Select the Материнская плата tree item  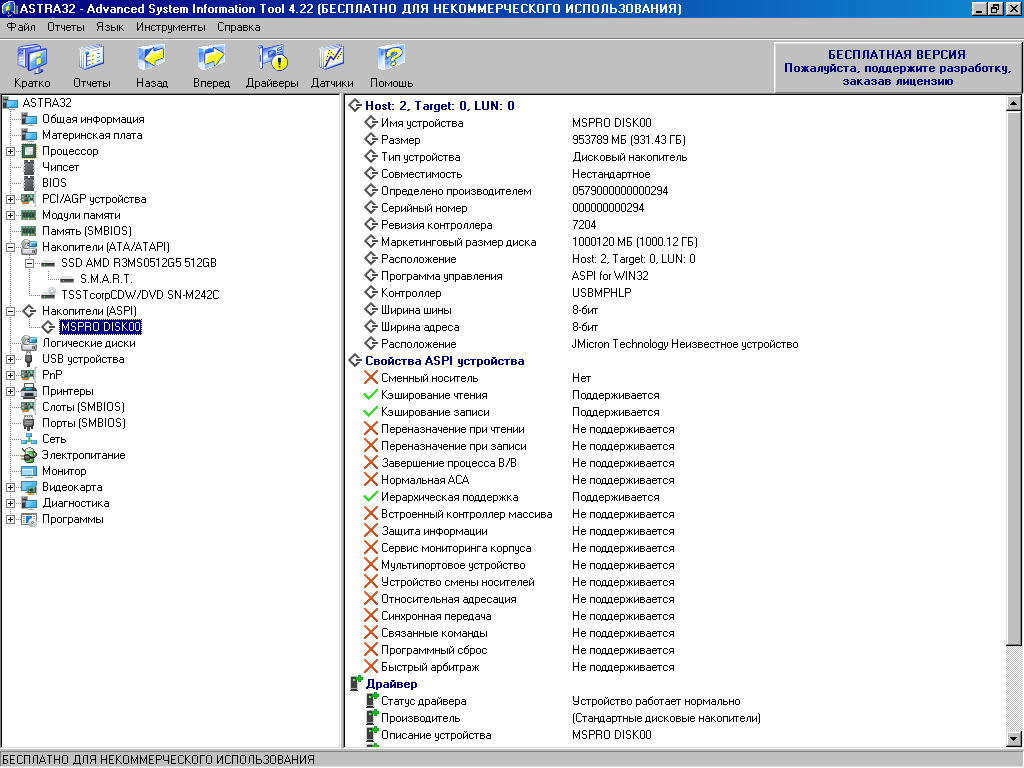(91, 135)
